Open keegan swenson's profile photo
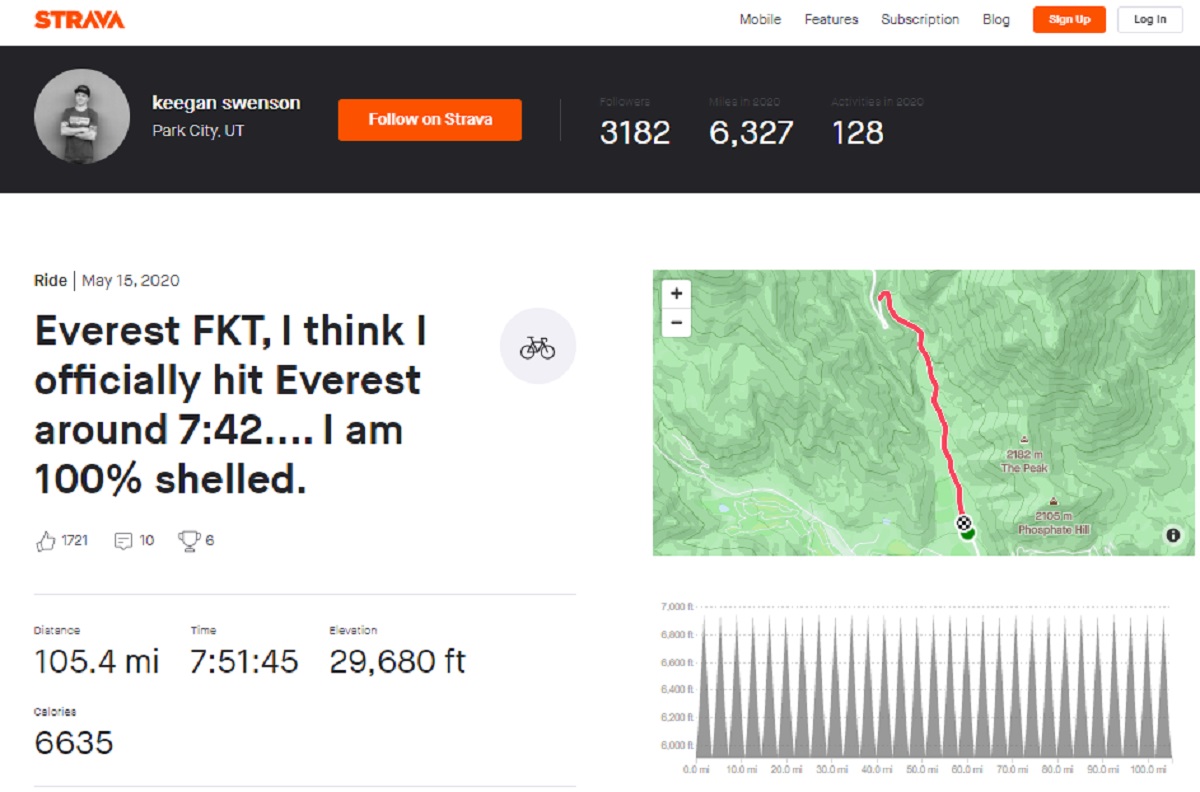Screen dimensions: 1200x792 pyautogui.click(x=82, y=116)
